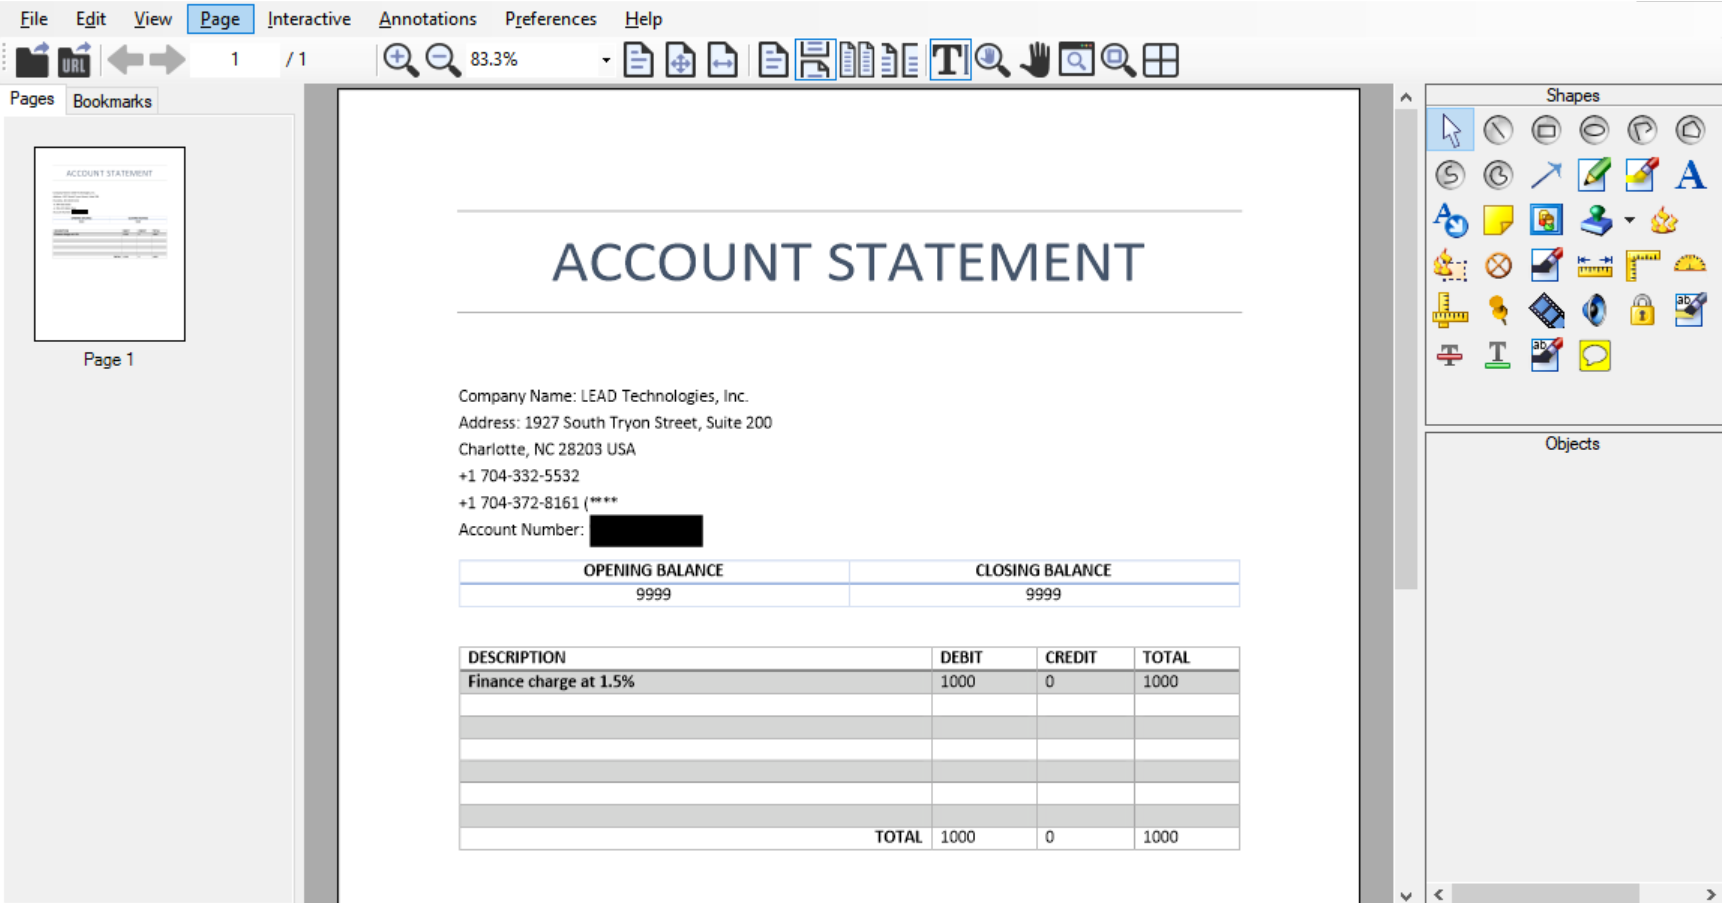Image resolution: width=1722 pixels, height=903 pixels.
Task: Switch to the Bookmarks tab
Action: (x=112, y=100)
